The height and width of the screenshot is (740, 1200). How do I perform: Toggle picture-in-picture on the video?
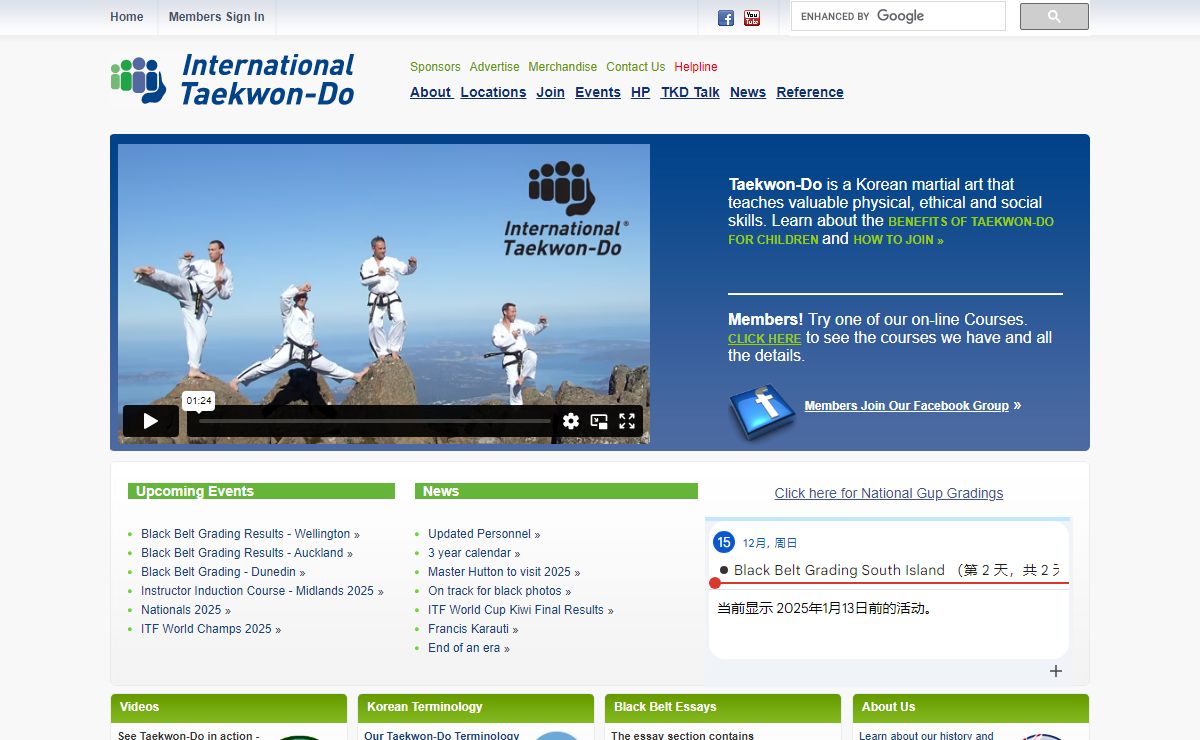point(599,421)
